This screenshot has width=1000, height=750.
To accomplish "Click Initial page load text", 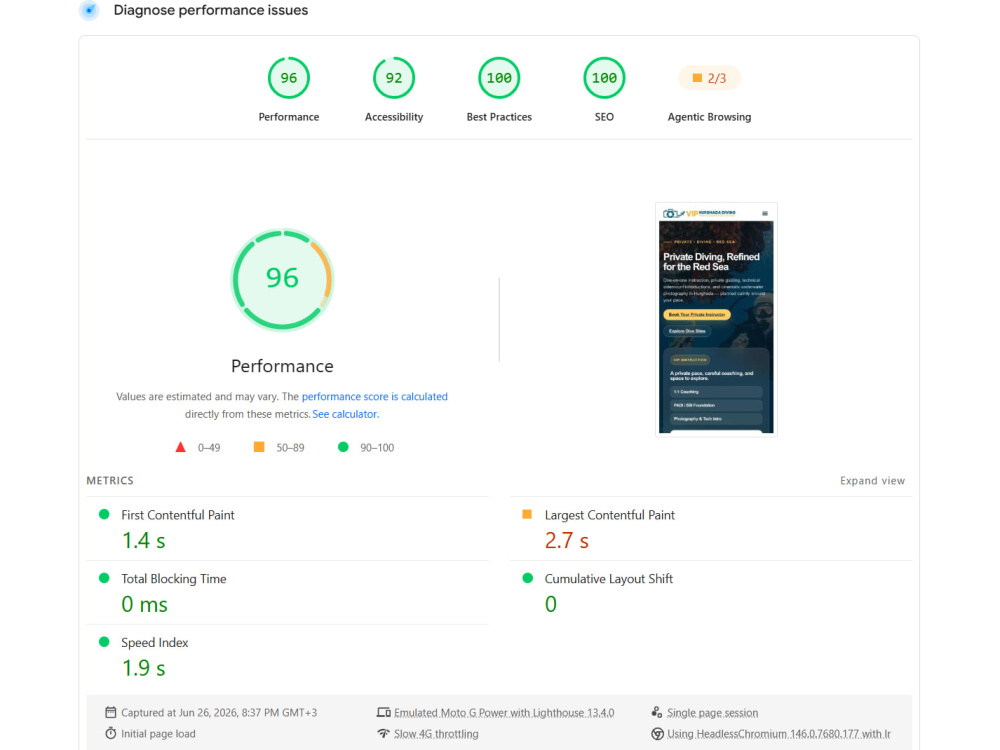I will [x=158, y=733].
